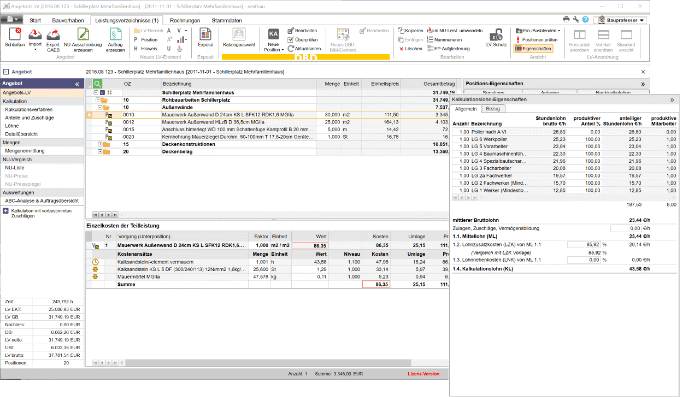680x397 pixels.
Task: Expand the Deckenkonstruktionen node
Action: point(100,144)
